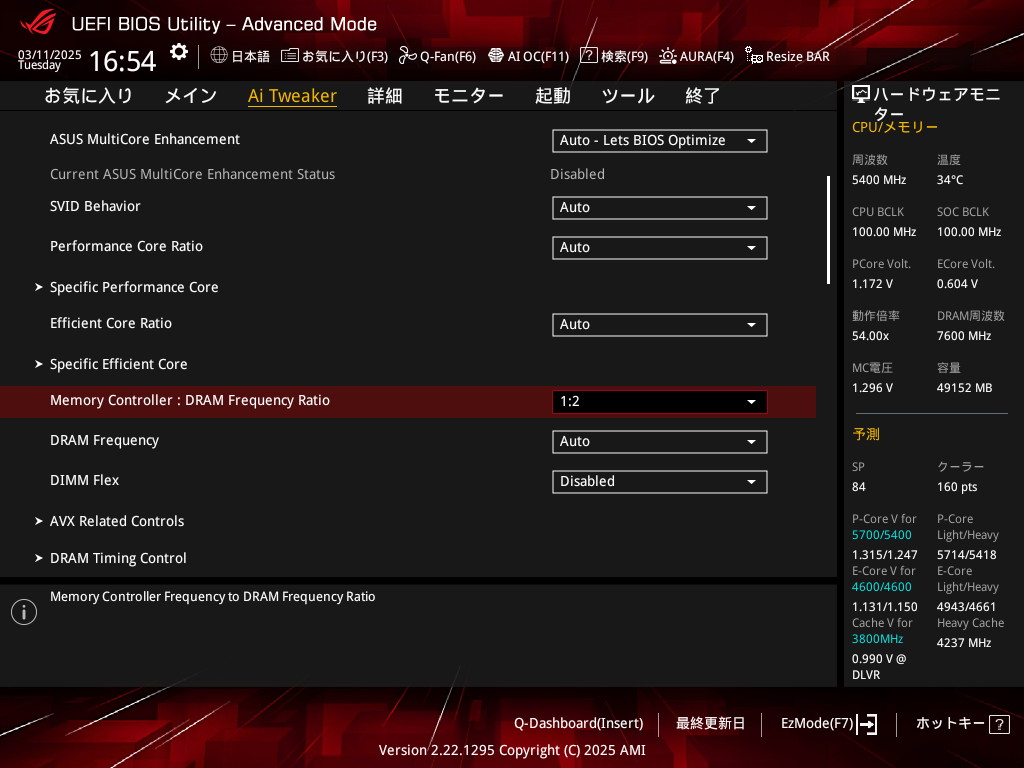The height and width of the screenshot is (768, 1024).
Task: Launch AI OC guide icon
Action: [496, 56]
